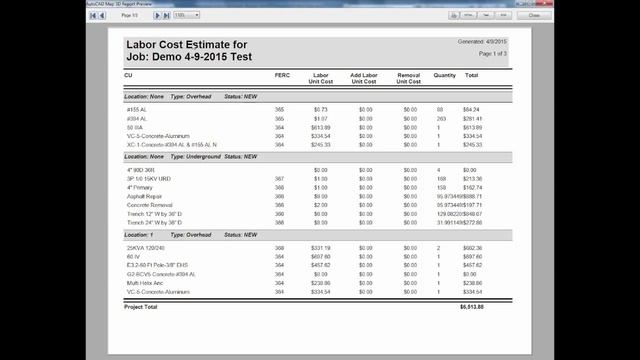Image resolution: width=640 pixels, height=360 pixels.
Task: Click the '4" Primary' row name
Action: coord(140,188)
